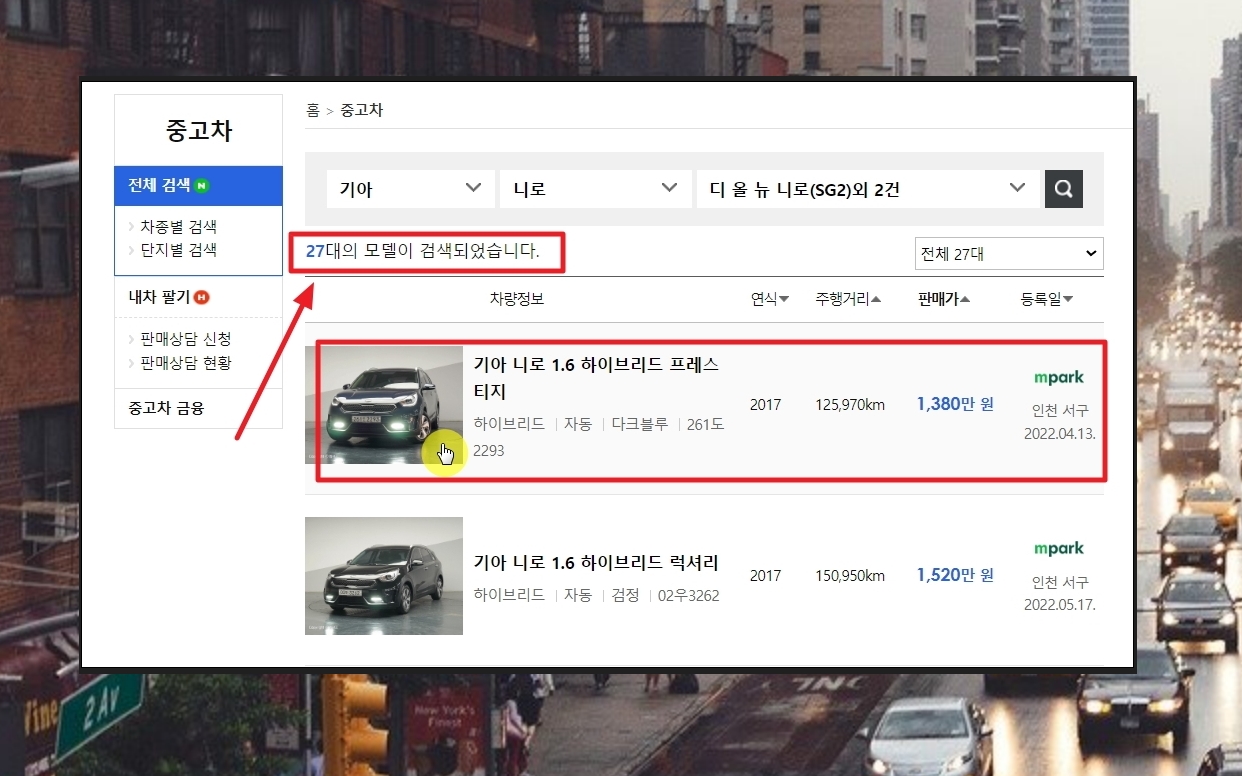Open the 니로 럭셔리 car thumbnail

pyautogui.click(x=384, y=575)
